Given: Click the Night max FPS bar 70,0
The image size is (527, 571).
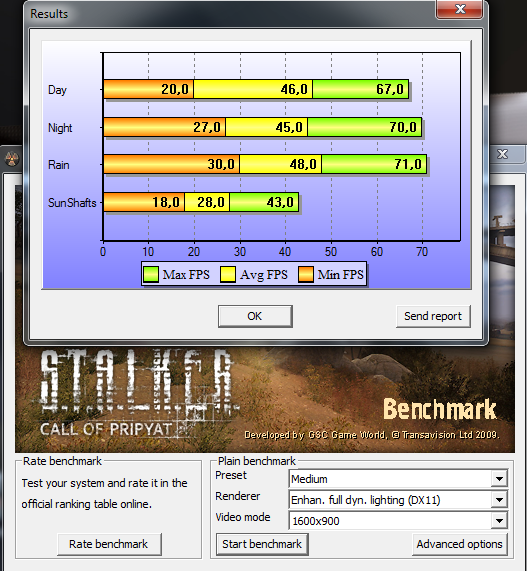Looking at the screenshot, I should click(365, 127).
